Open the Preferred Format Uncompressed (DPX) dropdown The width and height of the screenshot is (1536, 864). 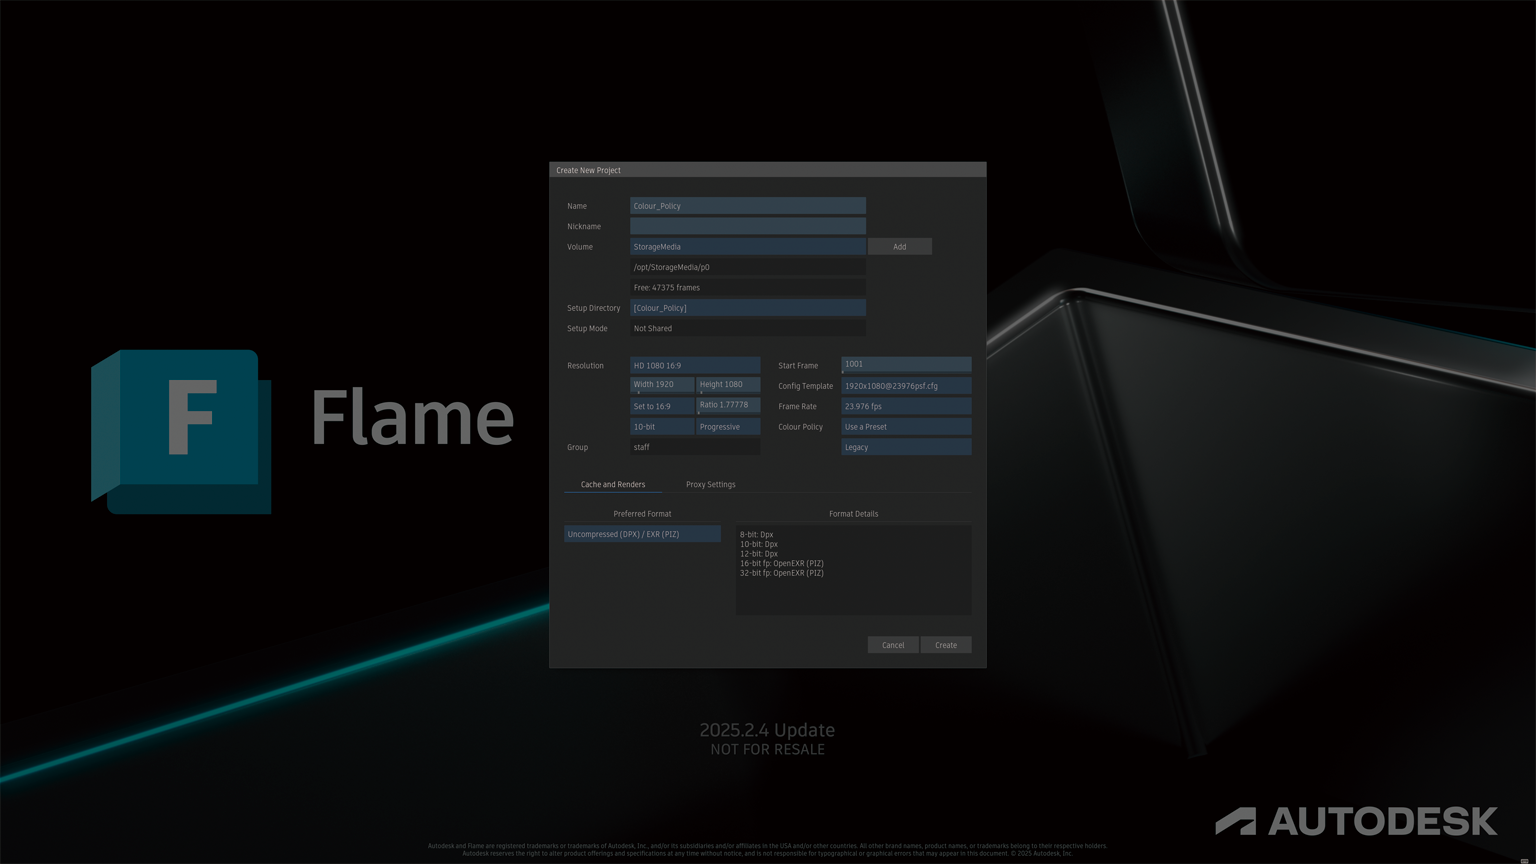(642, 534)
